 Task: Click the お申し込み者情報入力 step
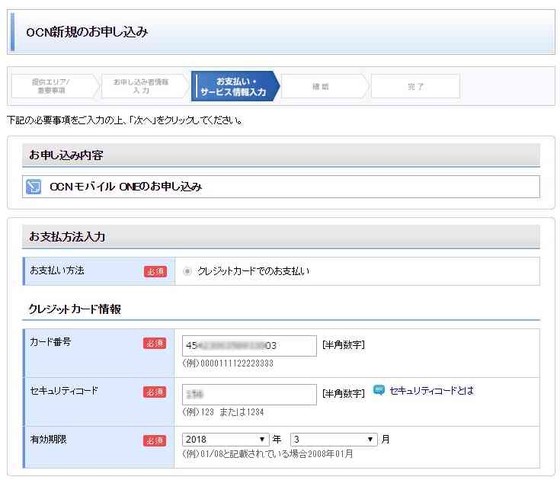(144, 86)
